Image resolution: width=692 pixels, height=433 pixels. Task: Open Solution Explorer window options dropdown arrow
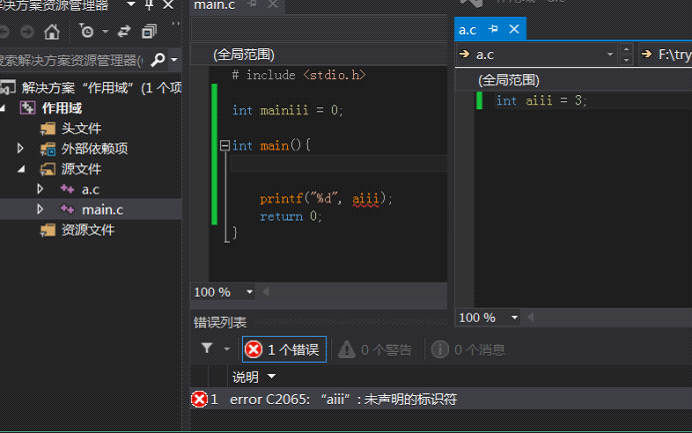(x=131, y=4)
